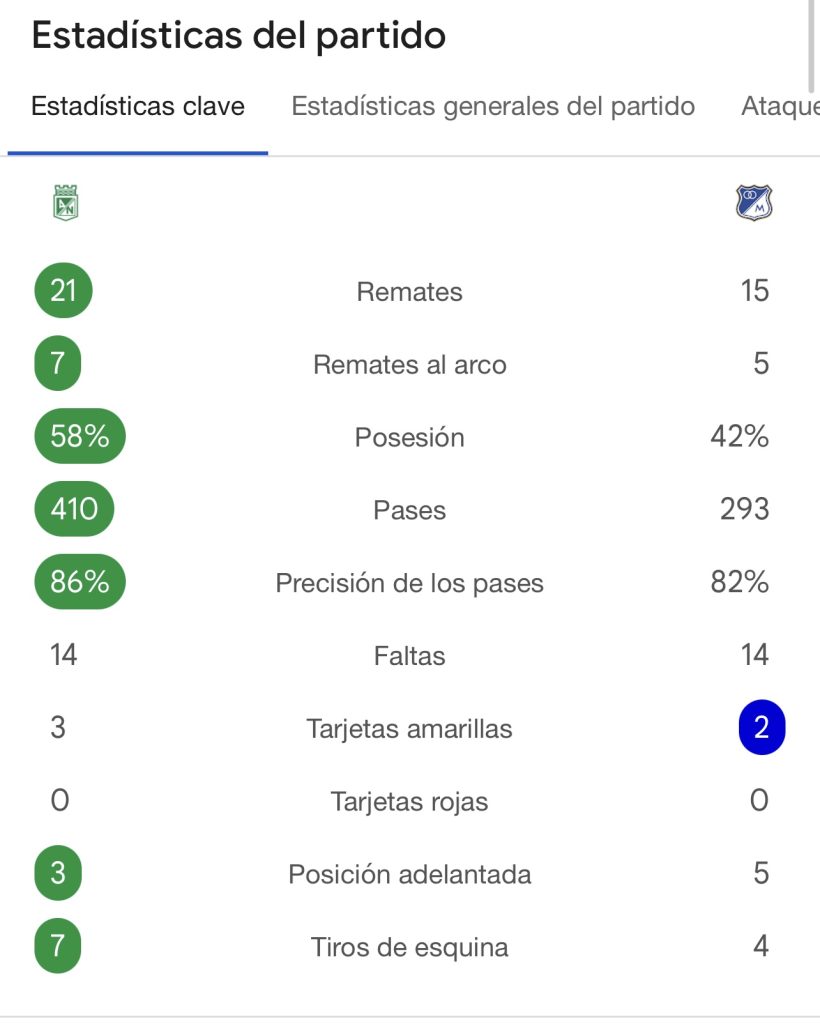Click the Millonarios team crest icon
This screenshot has height=1024, width=820.
(x=754, y=203)
